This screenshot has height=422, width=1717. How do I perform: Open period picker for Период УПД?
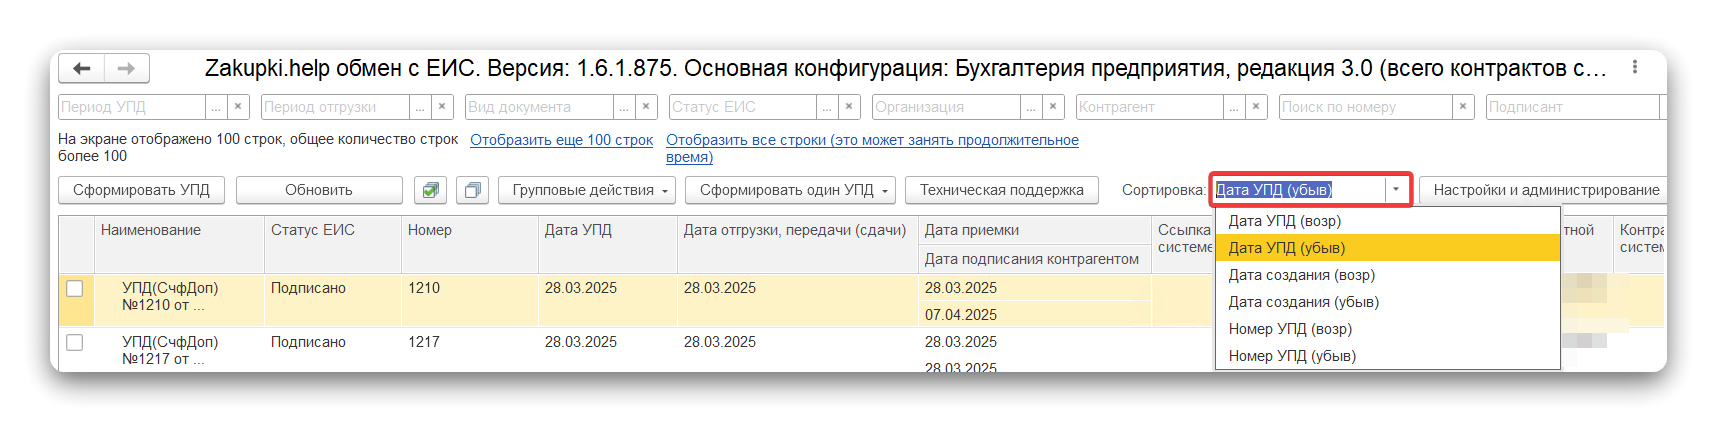click(x=217, y=107)
